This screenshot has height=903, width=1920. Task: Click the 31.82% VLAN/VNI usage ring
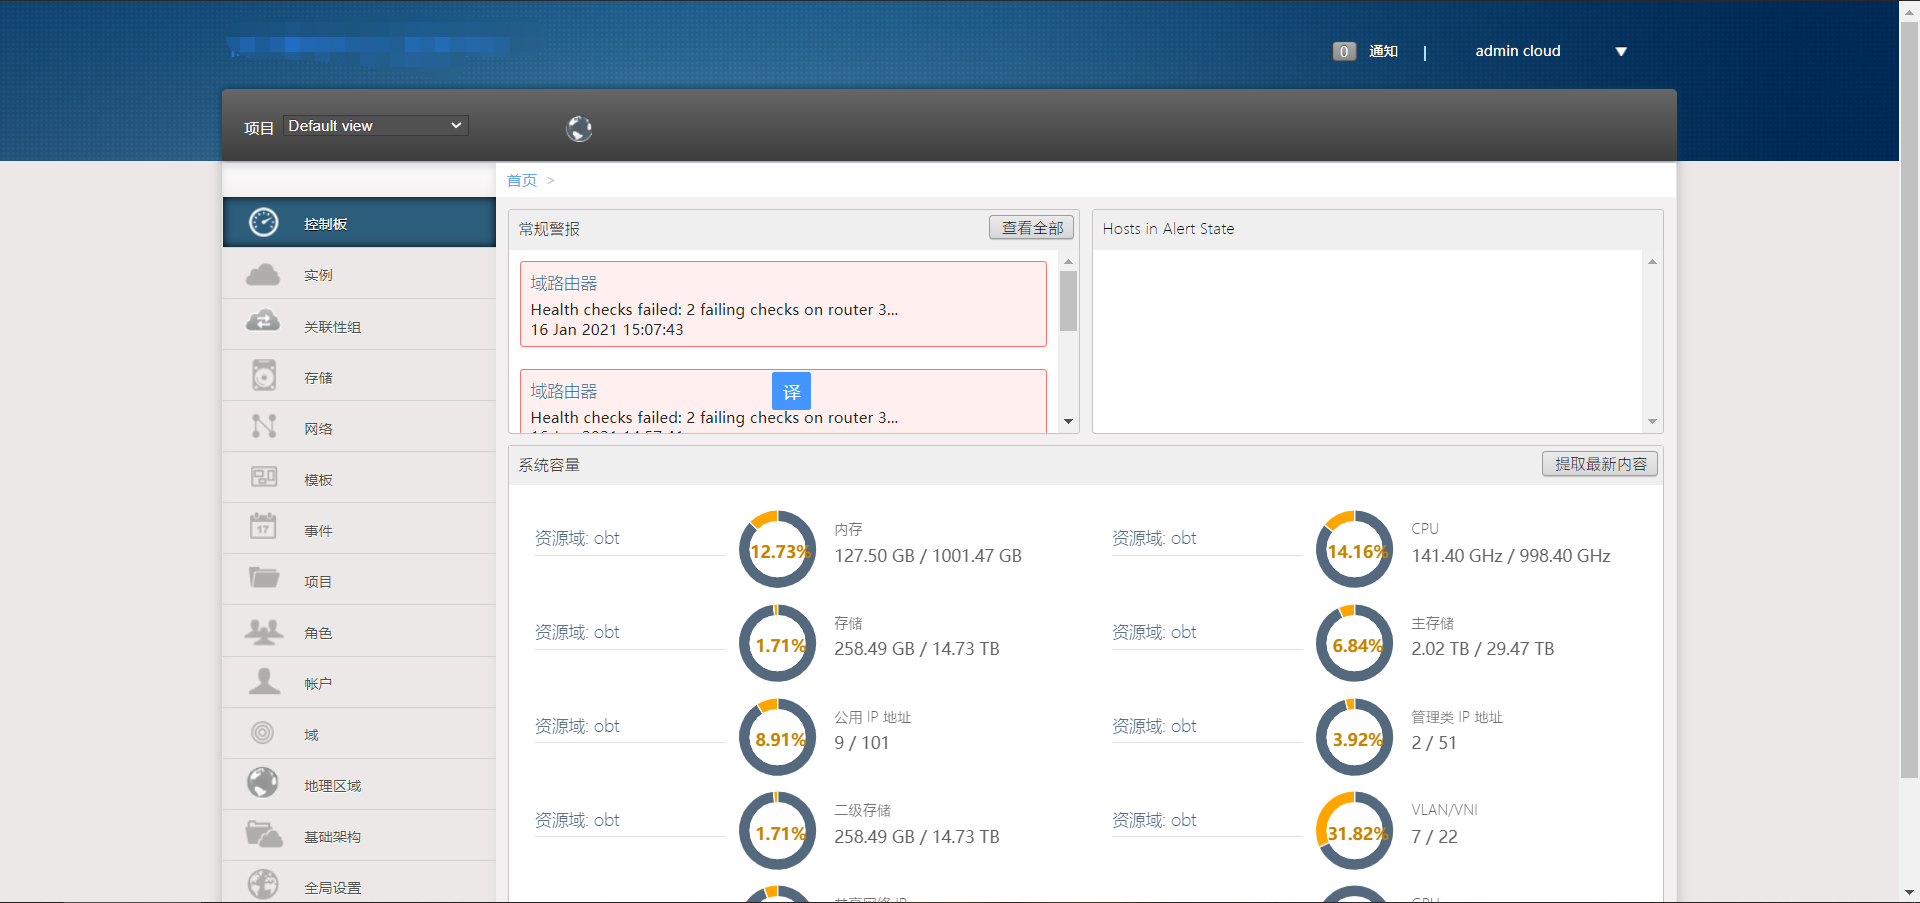tap(1355, 832)
